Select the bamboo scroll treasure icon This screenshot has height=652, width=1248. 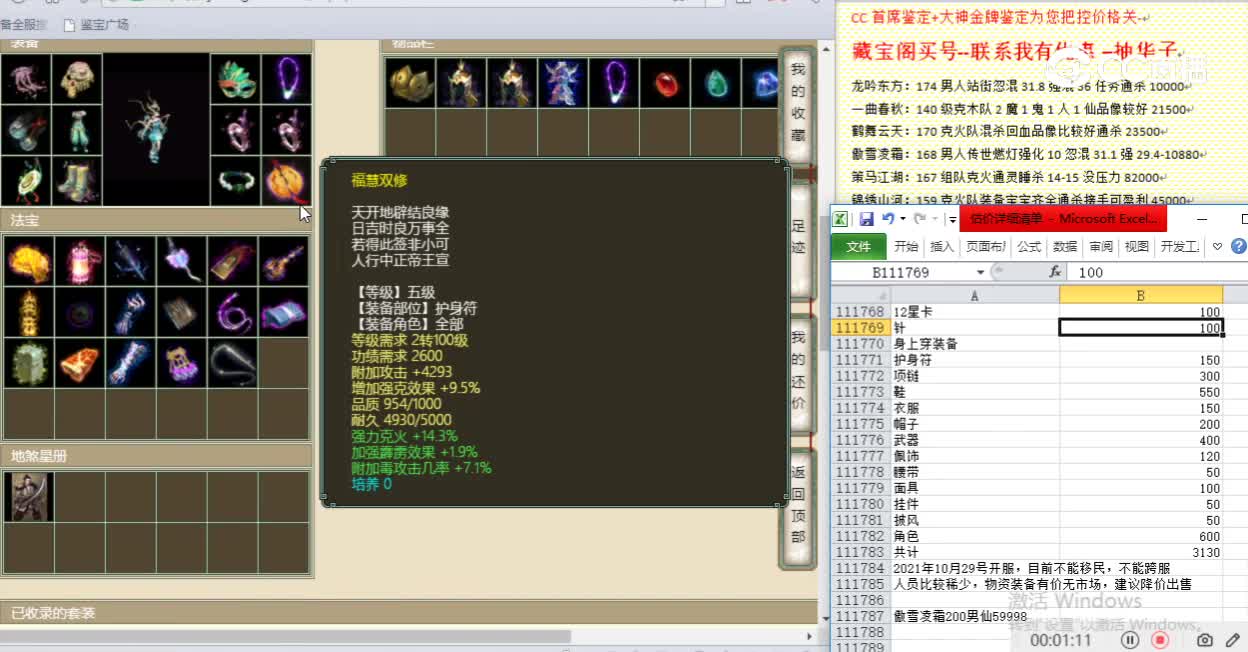click(181, 312)
